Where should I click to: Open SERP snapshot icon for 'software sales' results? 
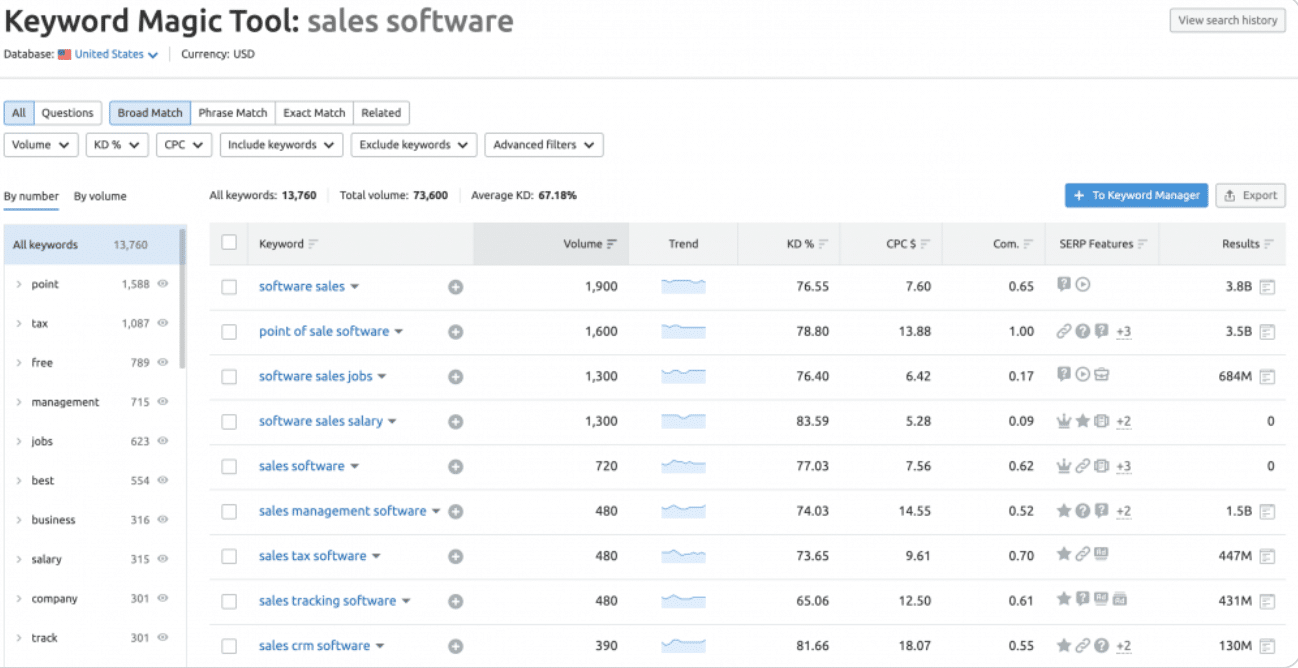[x=1267, y=287]
